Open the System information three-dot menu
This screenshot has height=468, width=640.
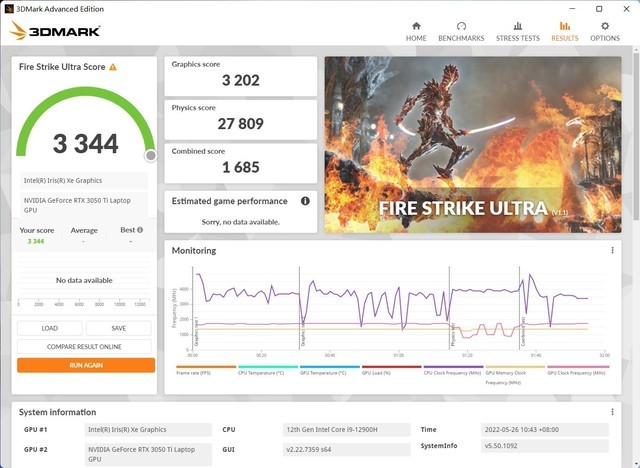click(612, 411)
